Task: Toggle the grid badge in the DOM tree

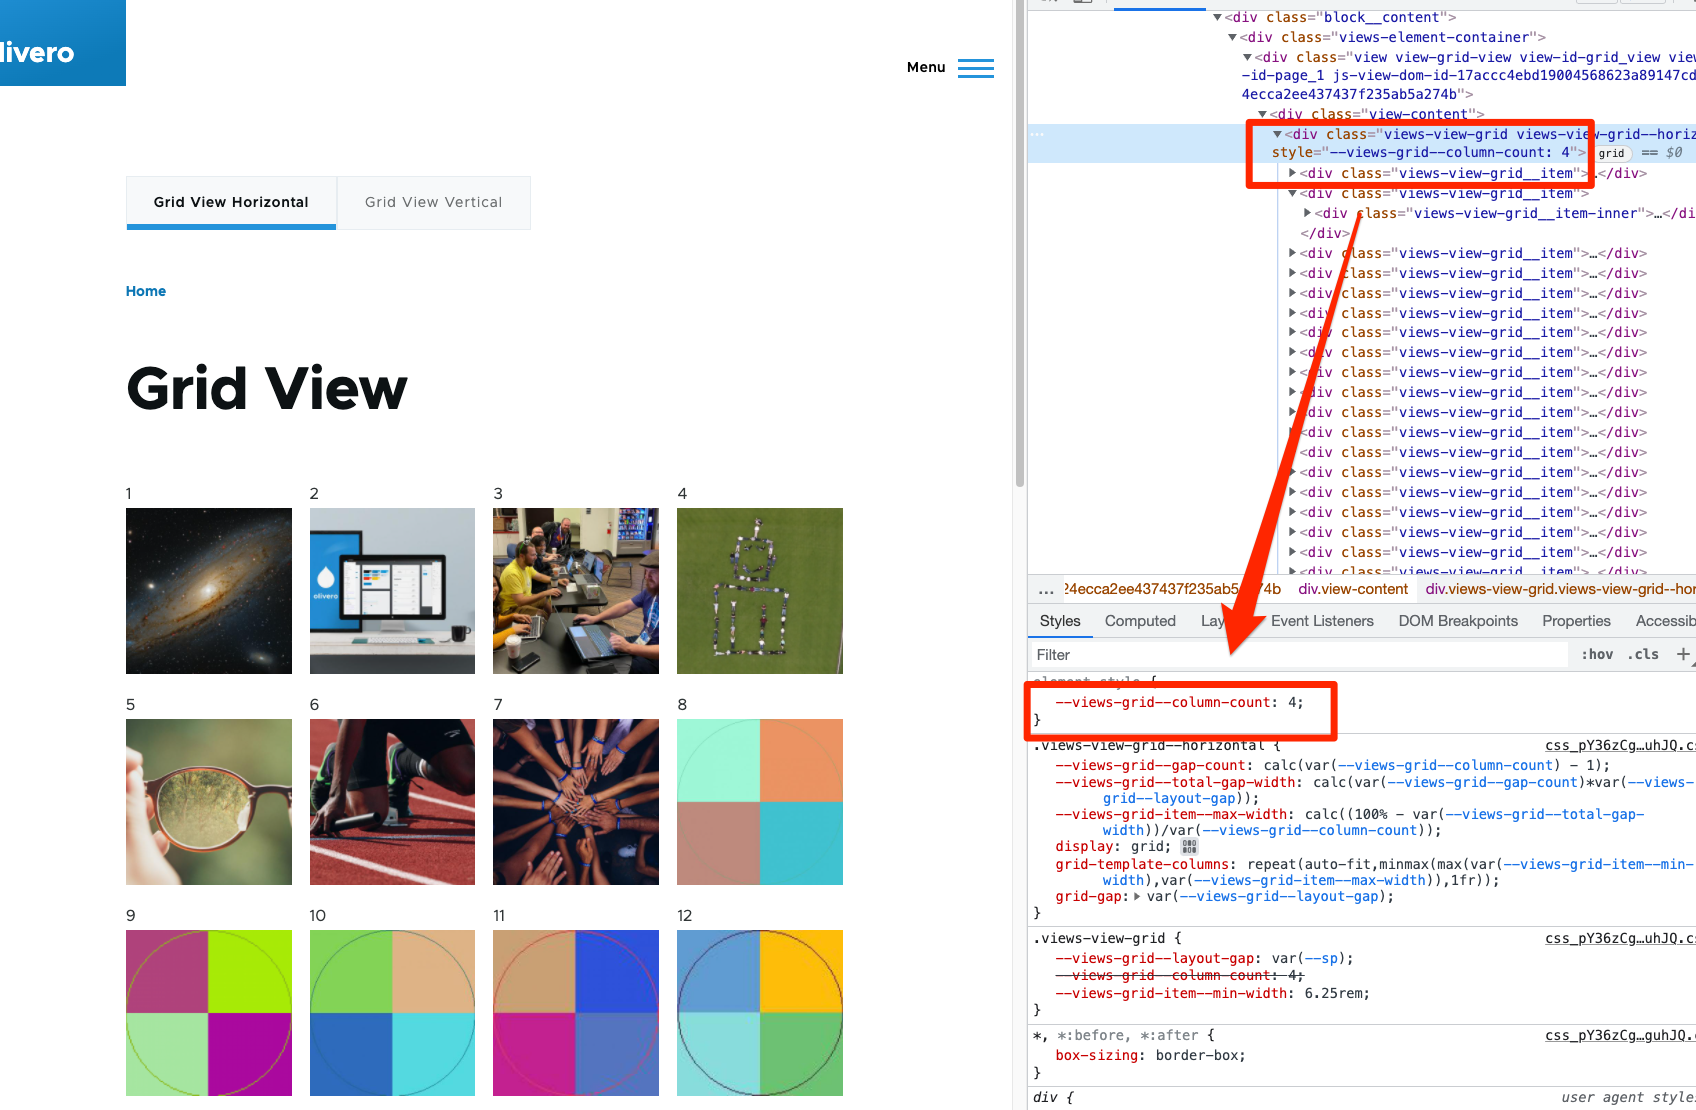Action: [x=1611, y=153]
